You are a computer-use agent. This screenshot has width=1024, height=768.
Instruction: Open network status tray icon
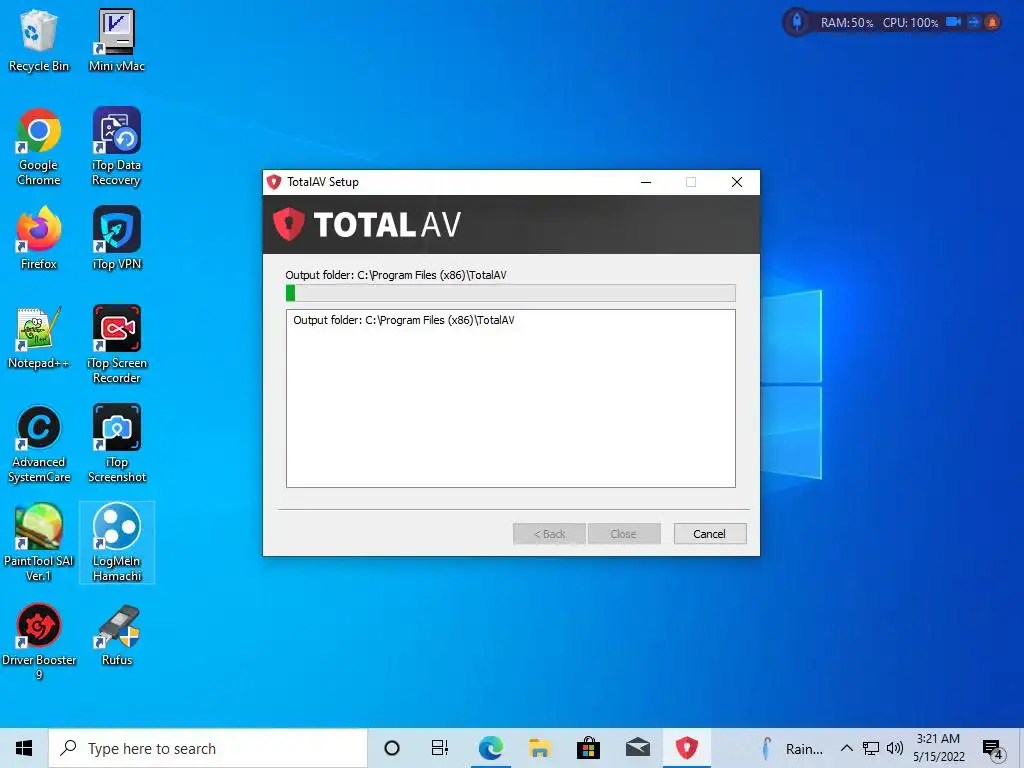(871, 748)
